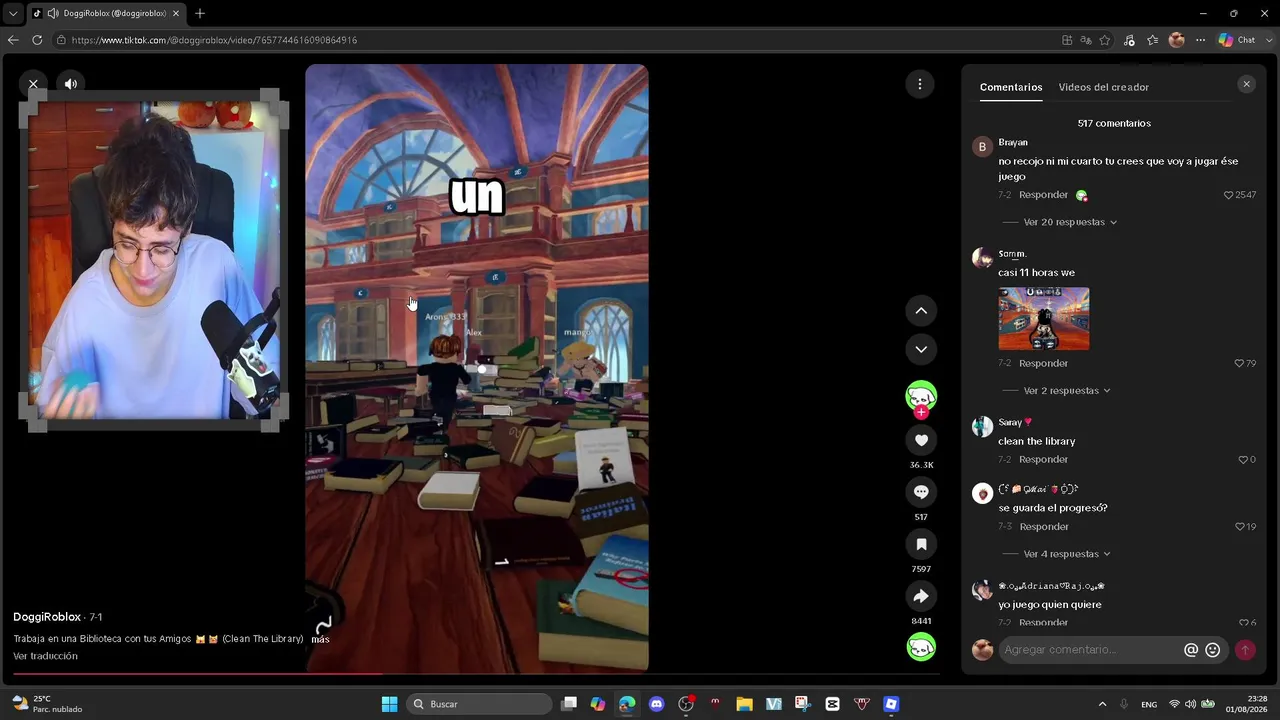Close the DoggiRoblox browser tab
The height and width of the screenshot is (720, 1280).
tap(176, 13)
